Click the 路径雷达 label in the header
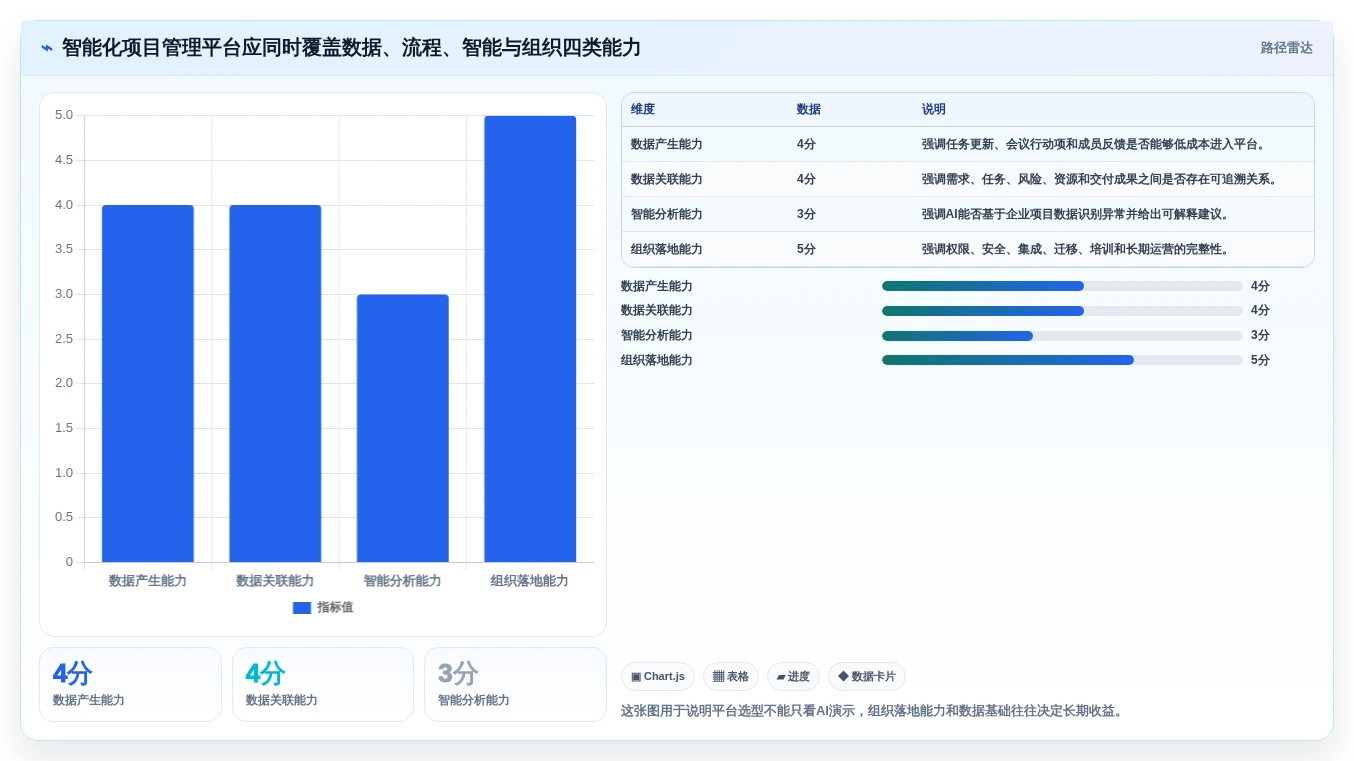1354x761 pixels. coord(1286,48)
